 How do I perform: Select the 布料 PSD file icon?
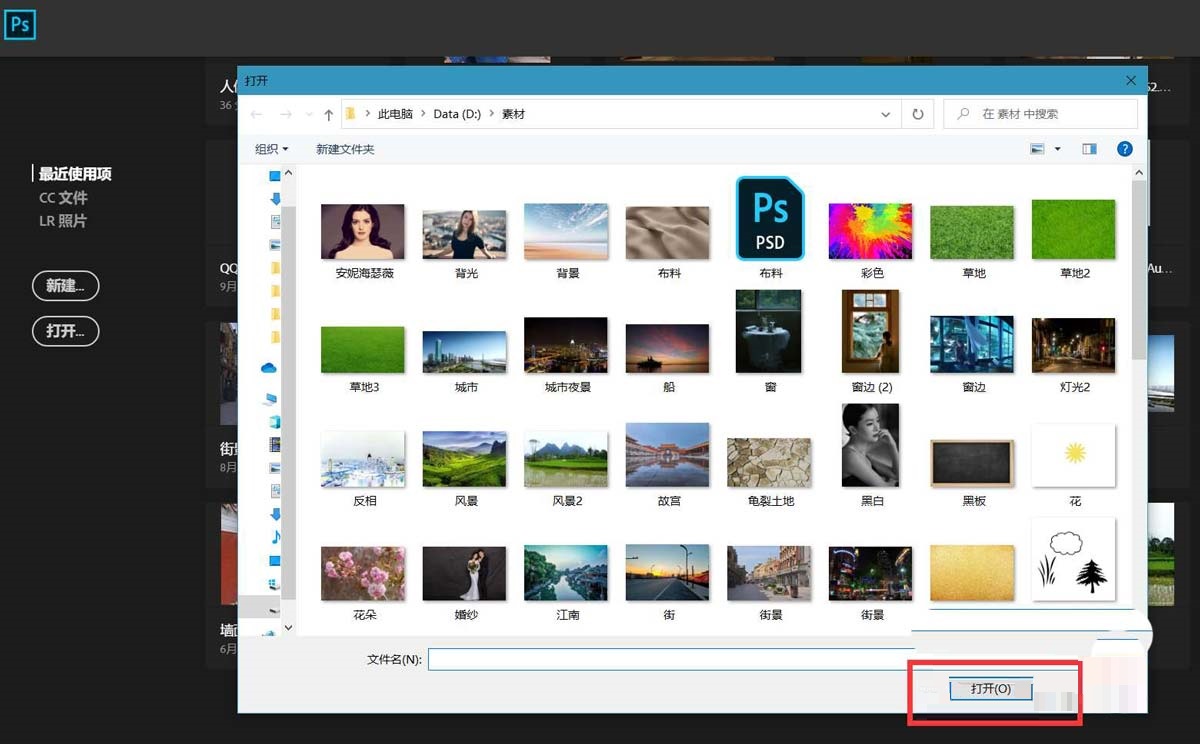tap(770, 219)
